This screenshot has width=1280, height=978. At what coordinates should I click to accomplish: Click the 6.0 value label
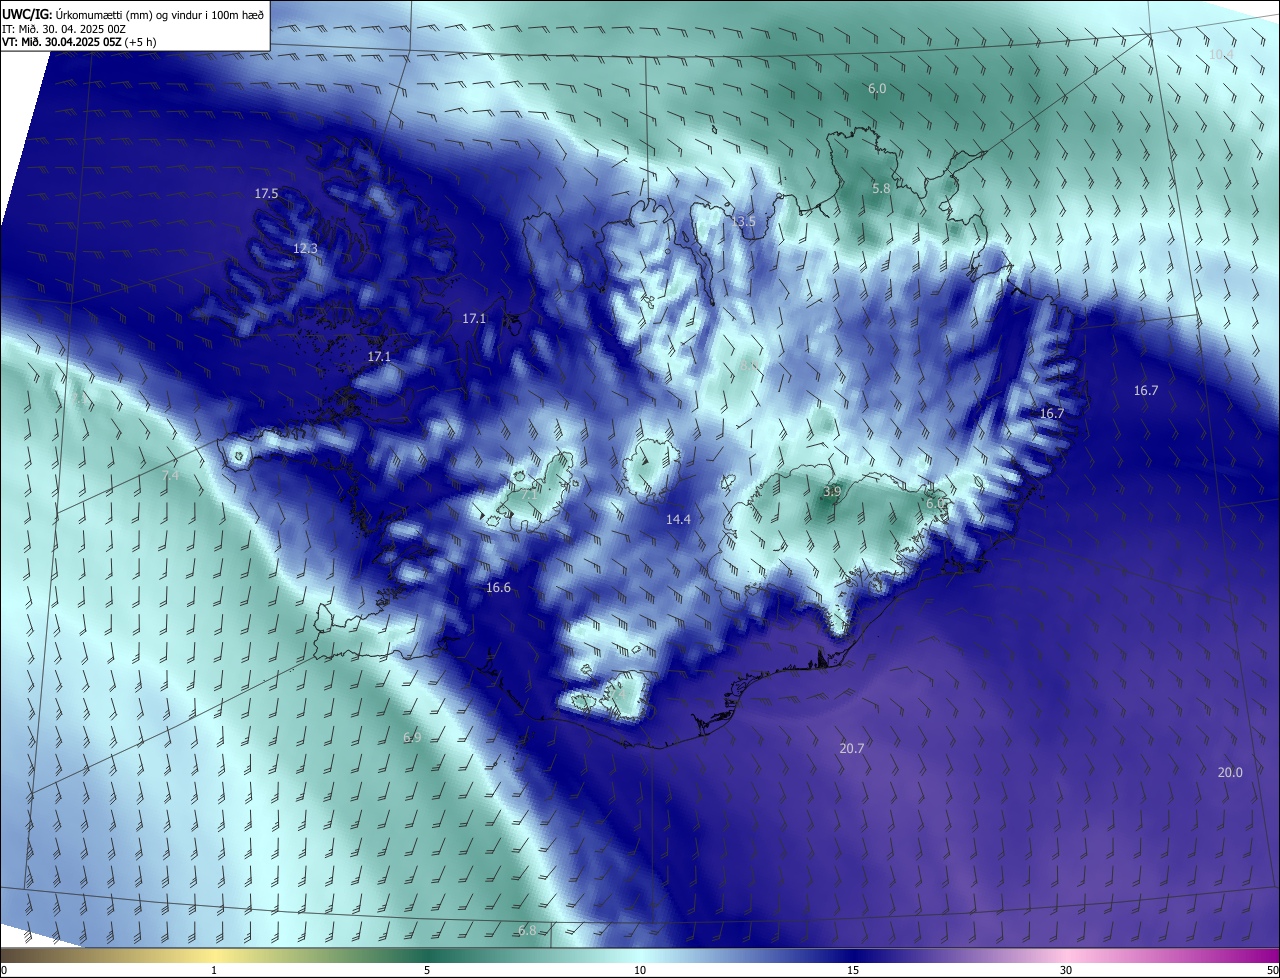(x=877, y=89)
